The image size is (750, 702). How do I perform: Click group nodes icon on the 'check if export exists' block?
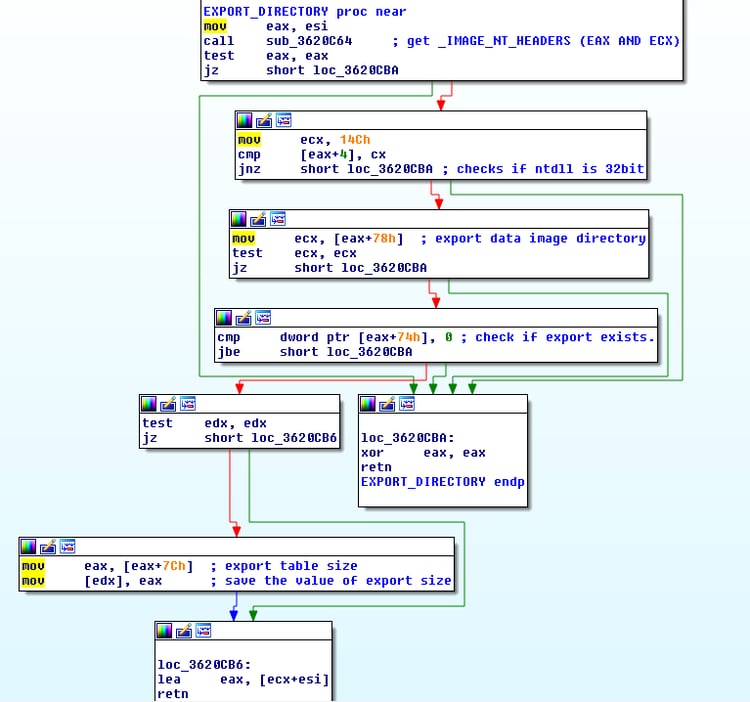pos(263,317)
